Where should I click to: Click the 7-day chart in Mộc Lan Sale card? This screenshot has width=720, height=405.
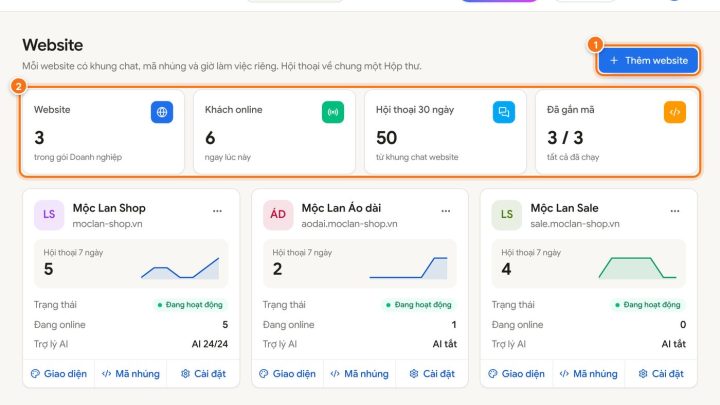[637, 268]
